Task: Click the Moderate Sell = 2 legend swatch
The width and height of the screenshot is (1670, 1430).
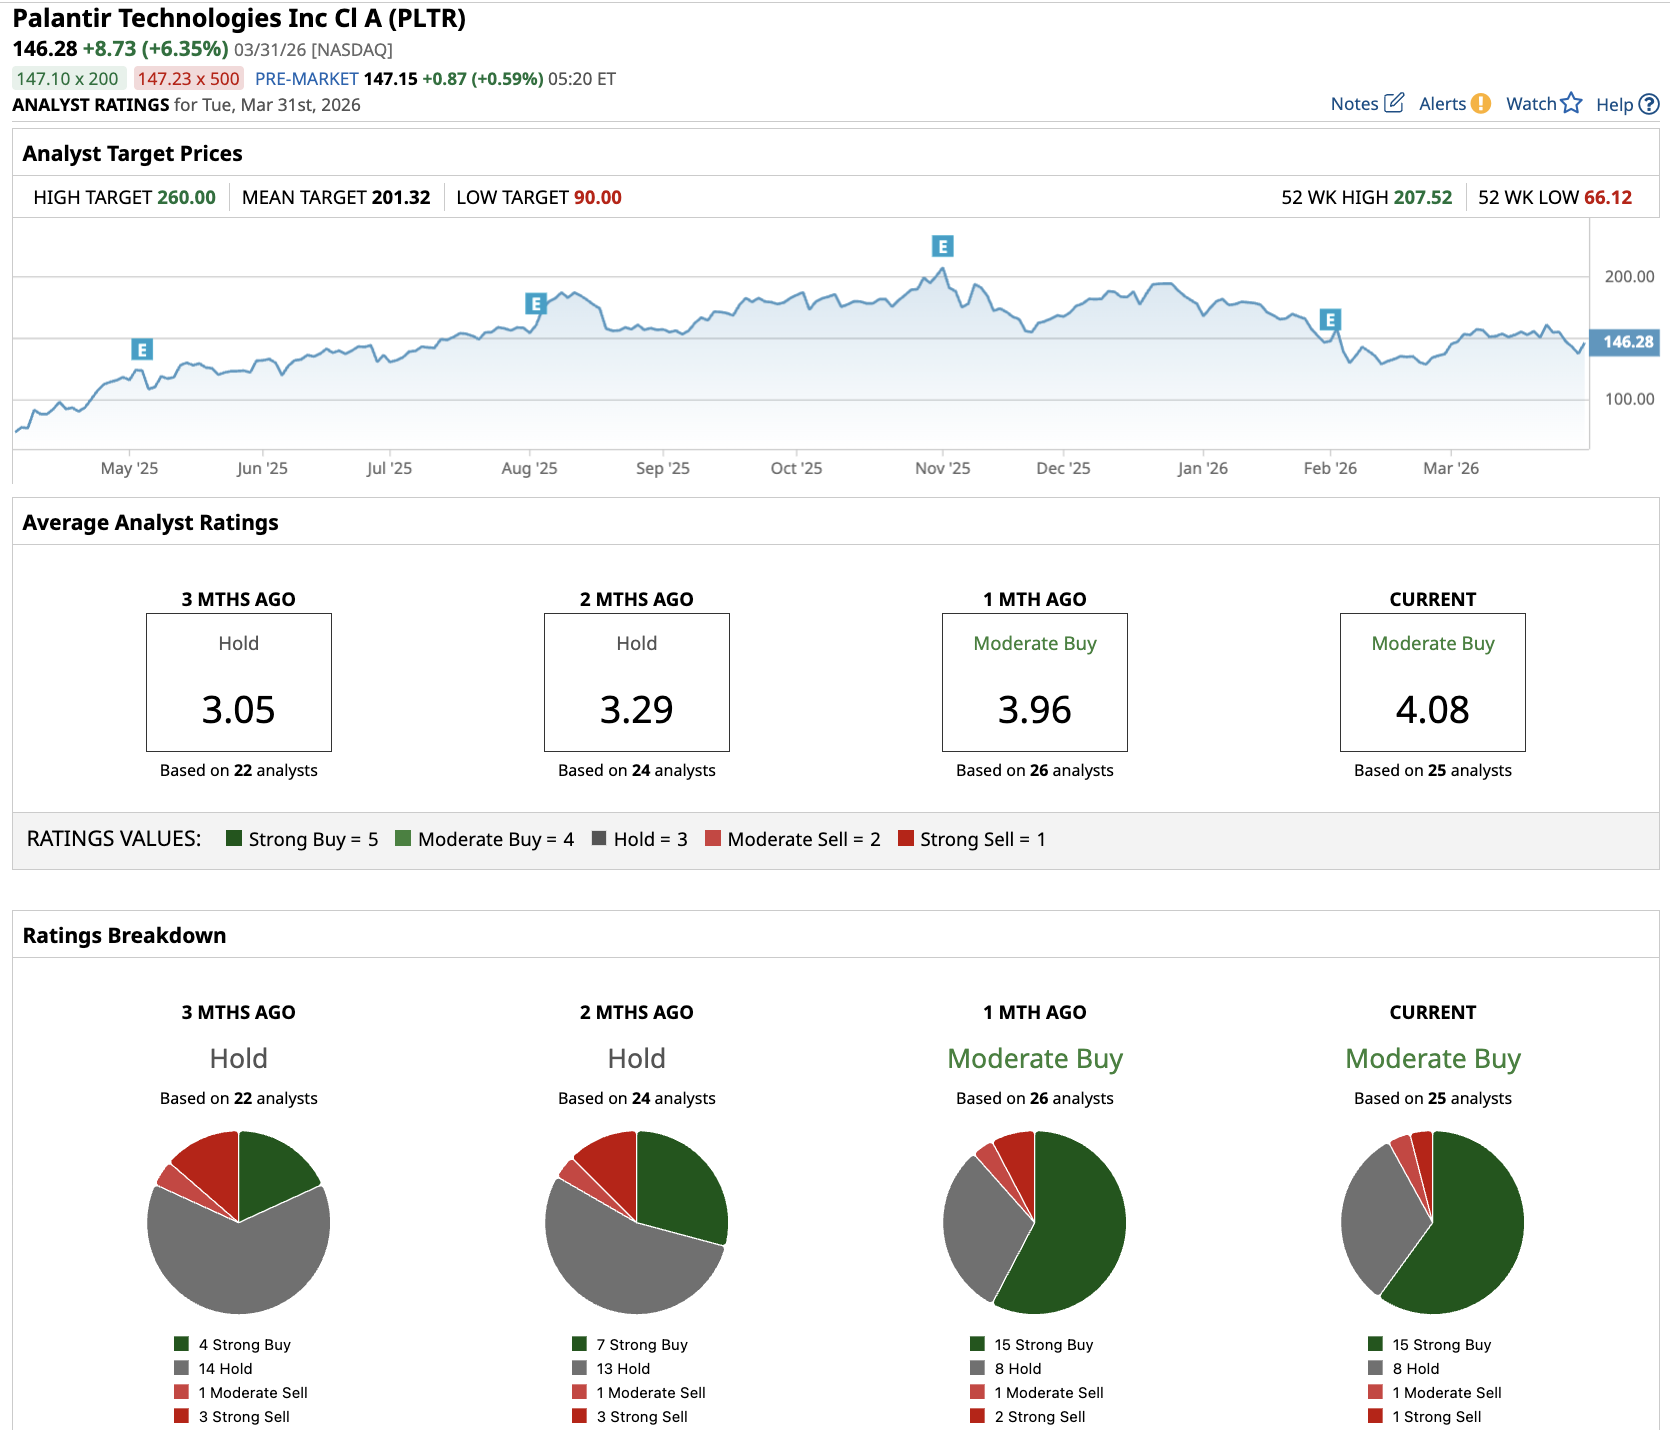Action: pyautogui.click(x=713, y=838)
